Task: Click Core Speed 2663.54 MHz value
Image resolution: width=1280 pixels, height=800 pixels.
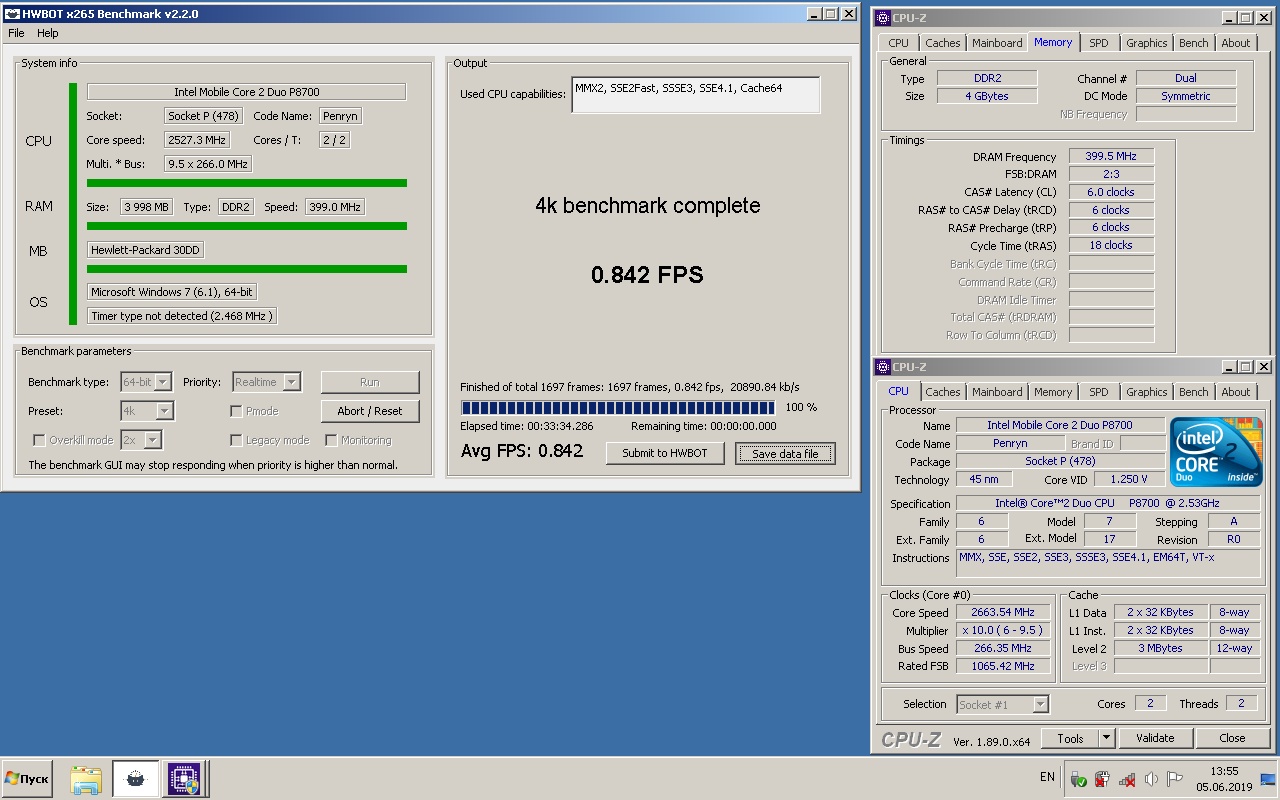Action: 1003,613
